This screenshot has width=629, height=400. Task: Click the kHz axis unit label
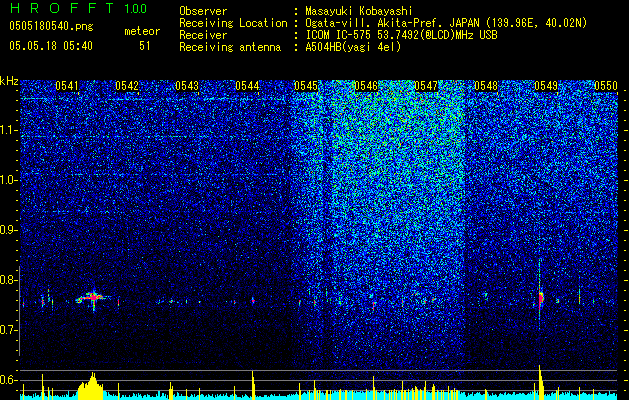point(9,81)
